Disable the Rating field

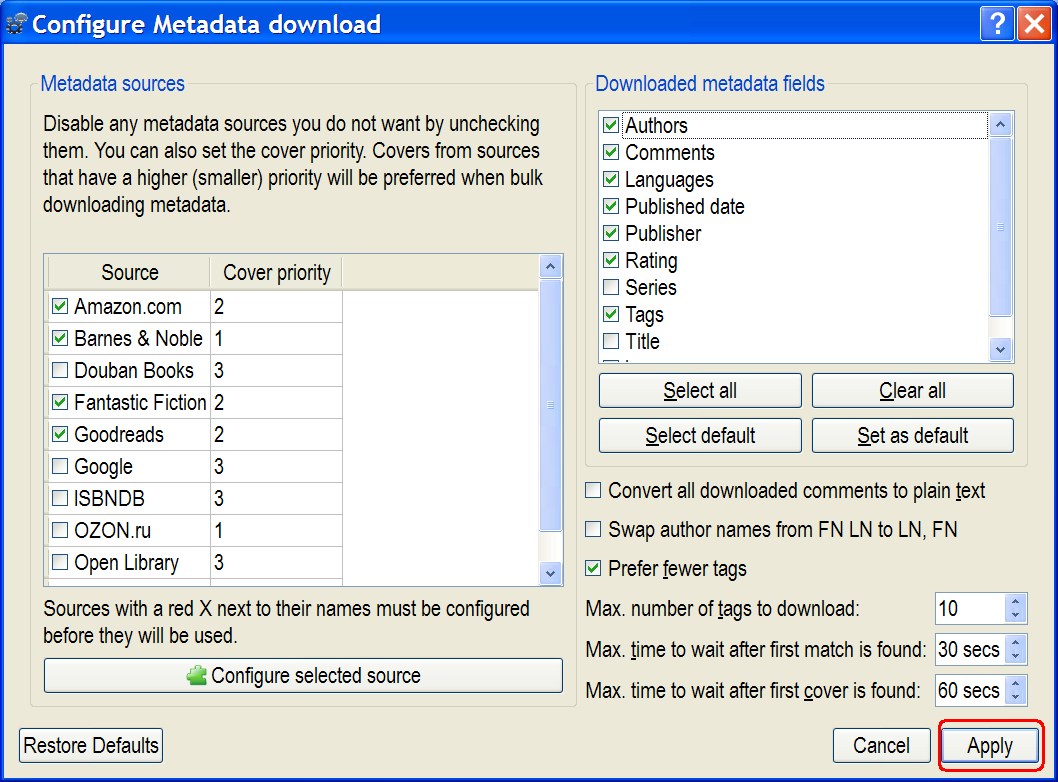point(611,260)
